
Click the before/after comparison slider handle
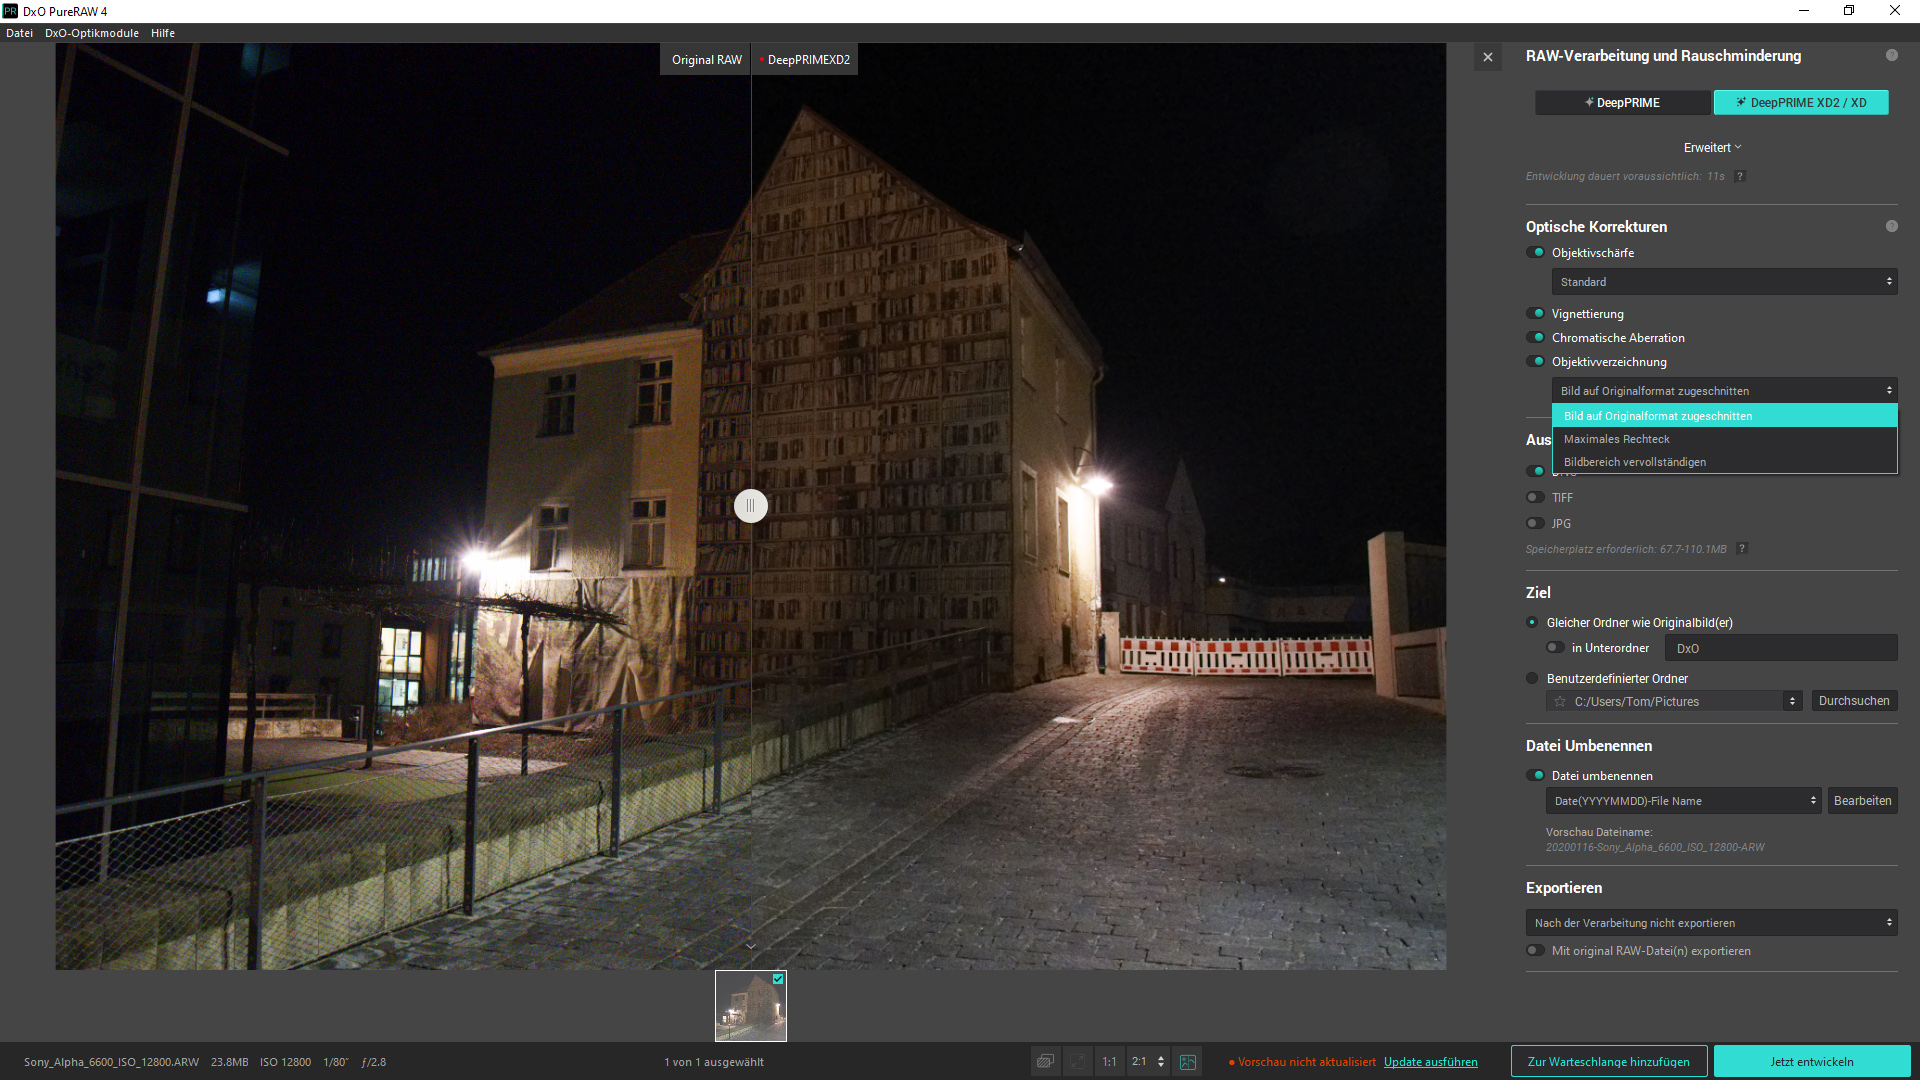click(x=750, y=506)
